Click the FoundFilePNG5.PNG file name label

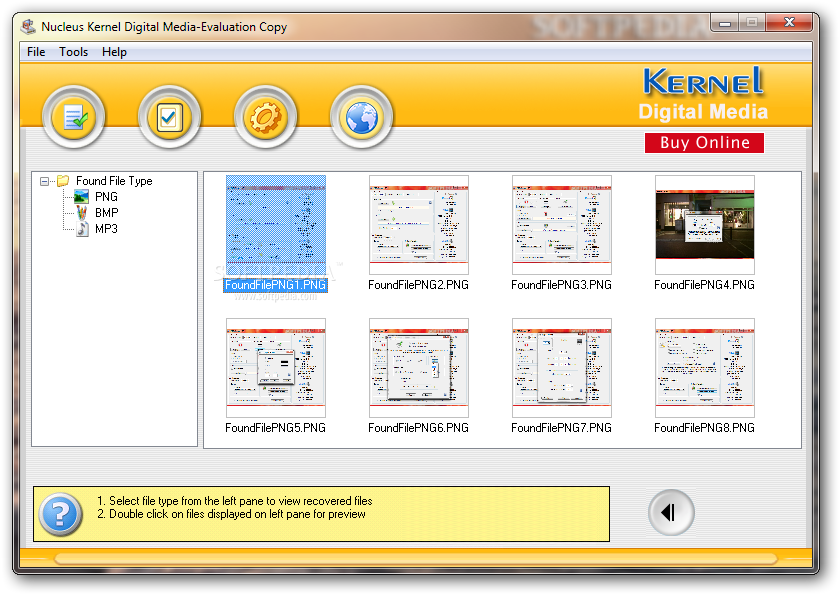pyautogui.click(x=275, y=428)
